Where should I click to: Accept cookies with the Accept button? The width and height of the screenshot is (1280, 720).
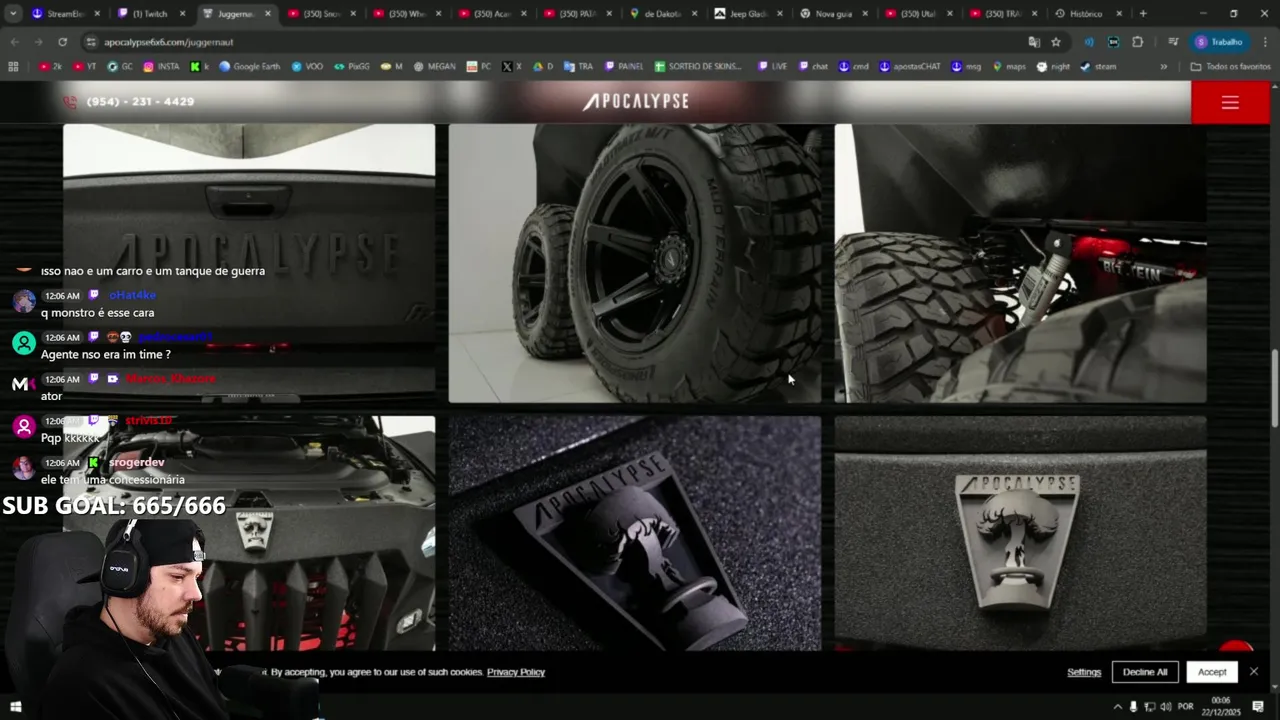tap(1212, 672)
